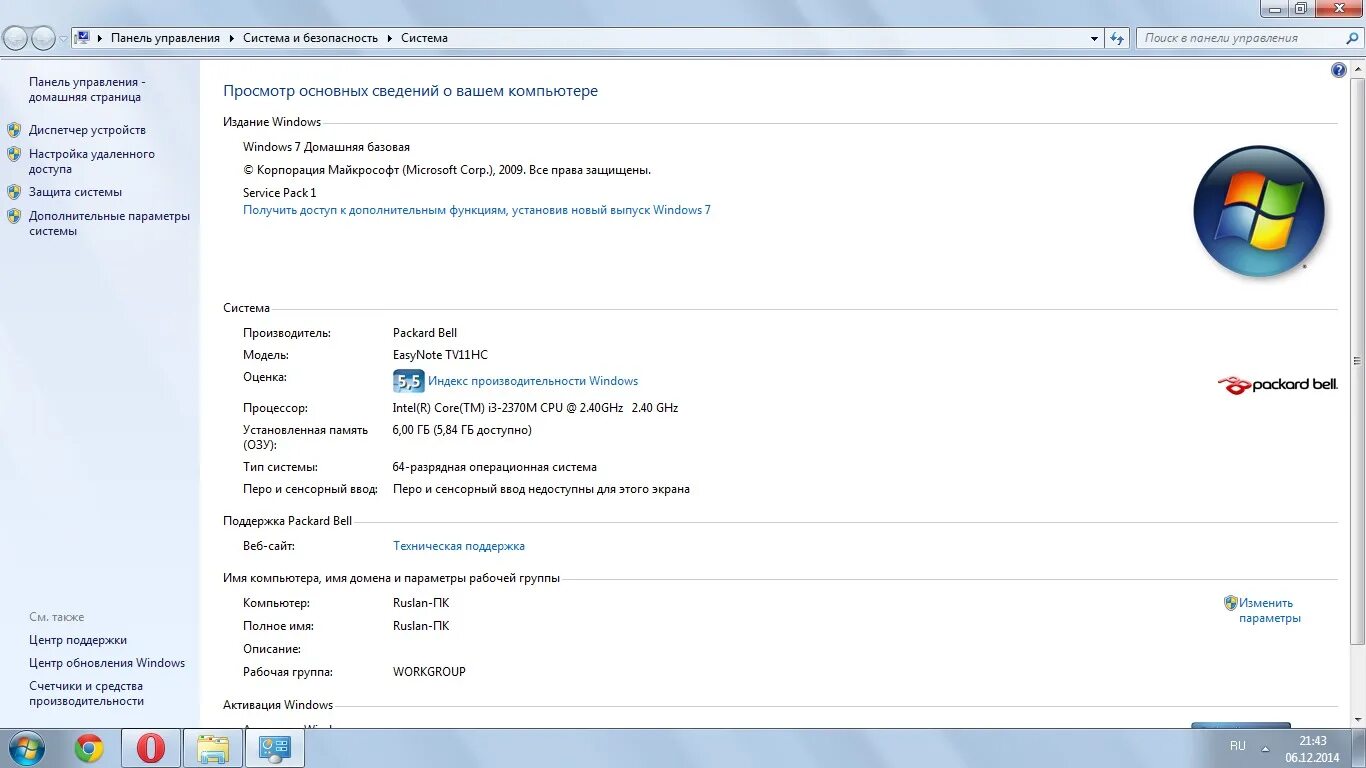
Task: Click the Back navigation arrow
Action: pyautogui.click(x=16, y=38)
